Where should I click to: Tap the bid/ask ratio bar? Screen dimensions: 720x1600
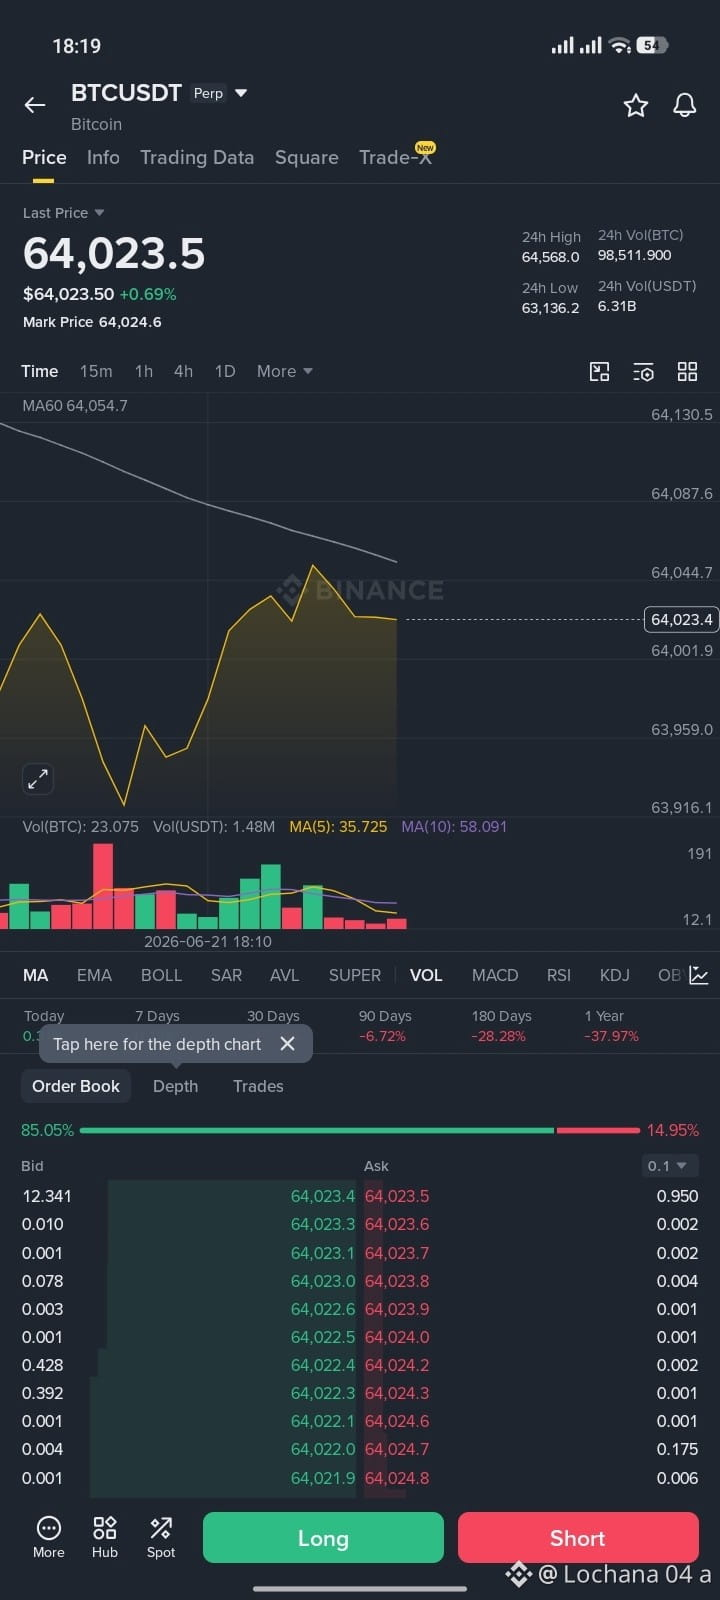(x=359, y=1130)
